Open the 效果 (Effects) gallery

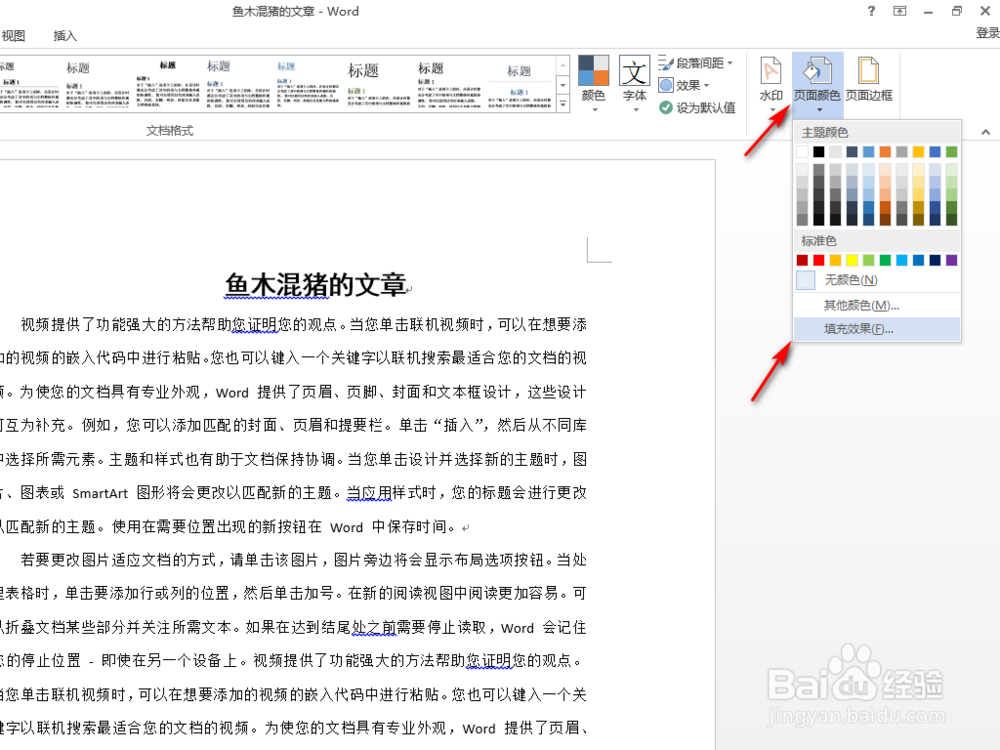[690, 86]
